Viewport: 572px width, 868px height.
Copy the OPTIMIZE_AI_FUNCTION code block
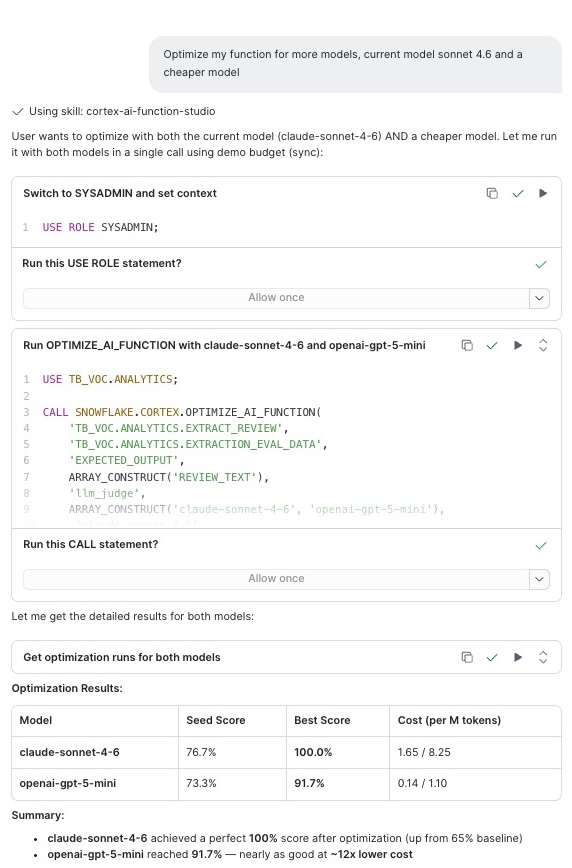click(467, 345)
